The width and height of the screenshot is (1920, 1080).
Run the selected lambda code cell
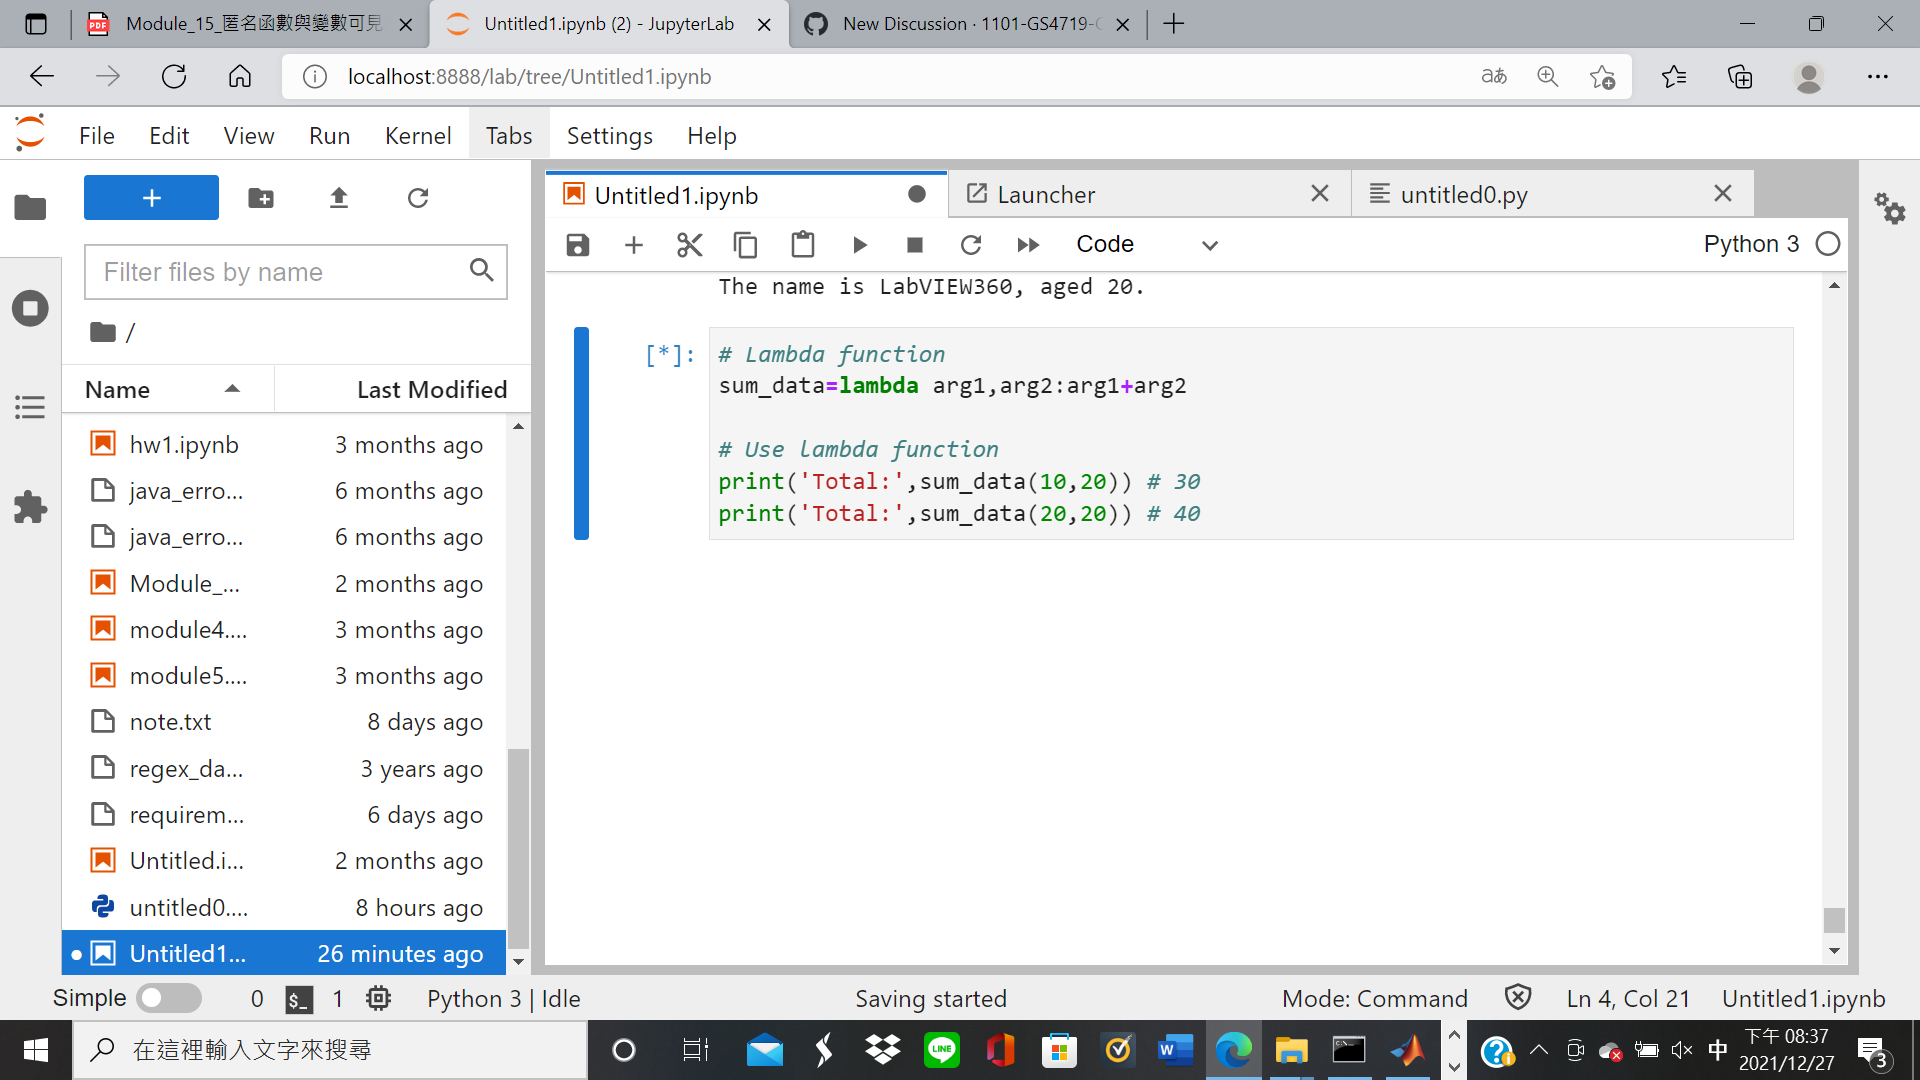click(860, 244)
